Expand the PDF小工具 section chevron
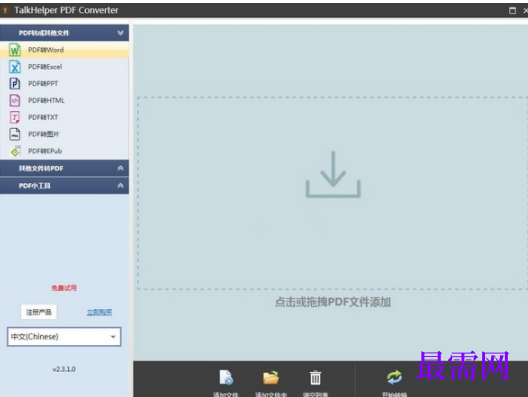 (x=120, y=186)
